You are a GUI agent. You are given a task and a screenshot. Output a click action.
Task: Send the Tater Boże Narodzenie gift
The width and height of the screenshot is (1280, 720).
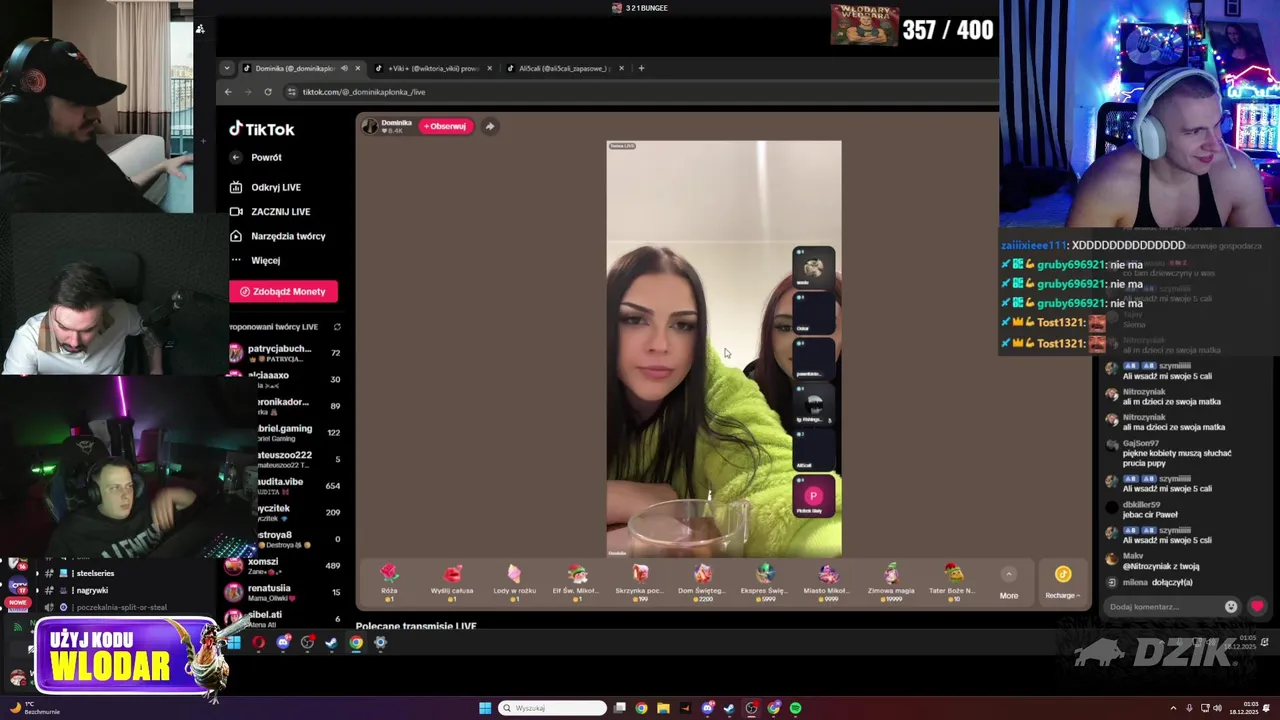953,580
